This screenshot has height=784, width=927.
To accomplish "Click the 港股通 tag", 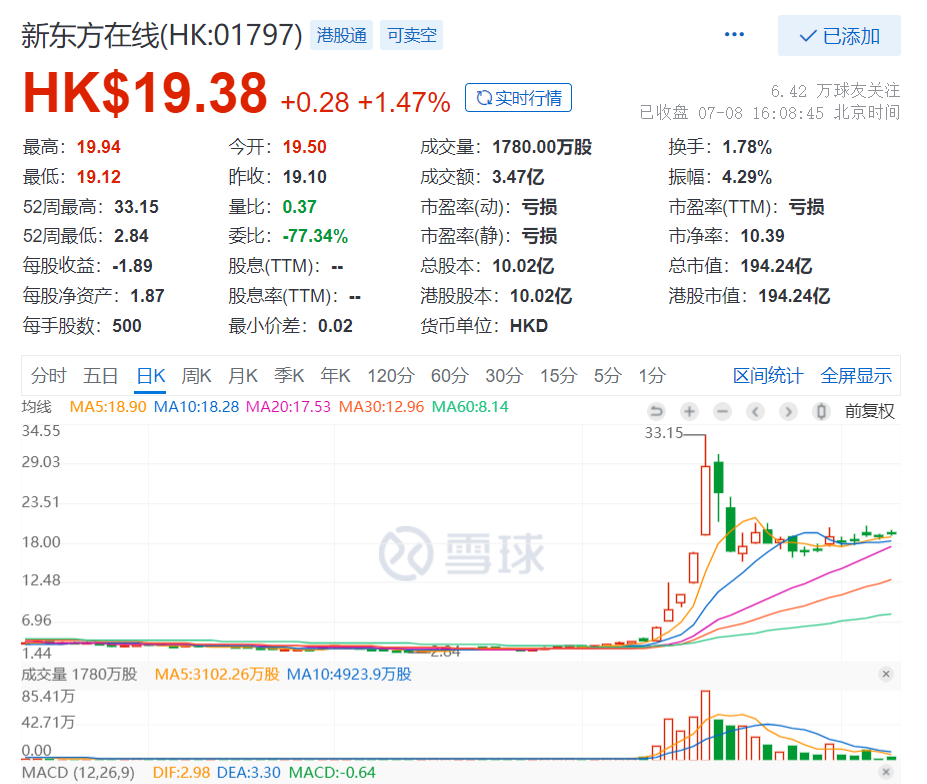I will (342, 36).
